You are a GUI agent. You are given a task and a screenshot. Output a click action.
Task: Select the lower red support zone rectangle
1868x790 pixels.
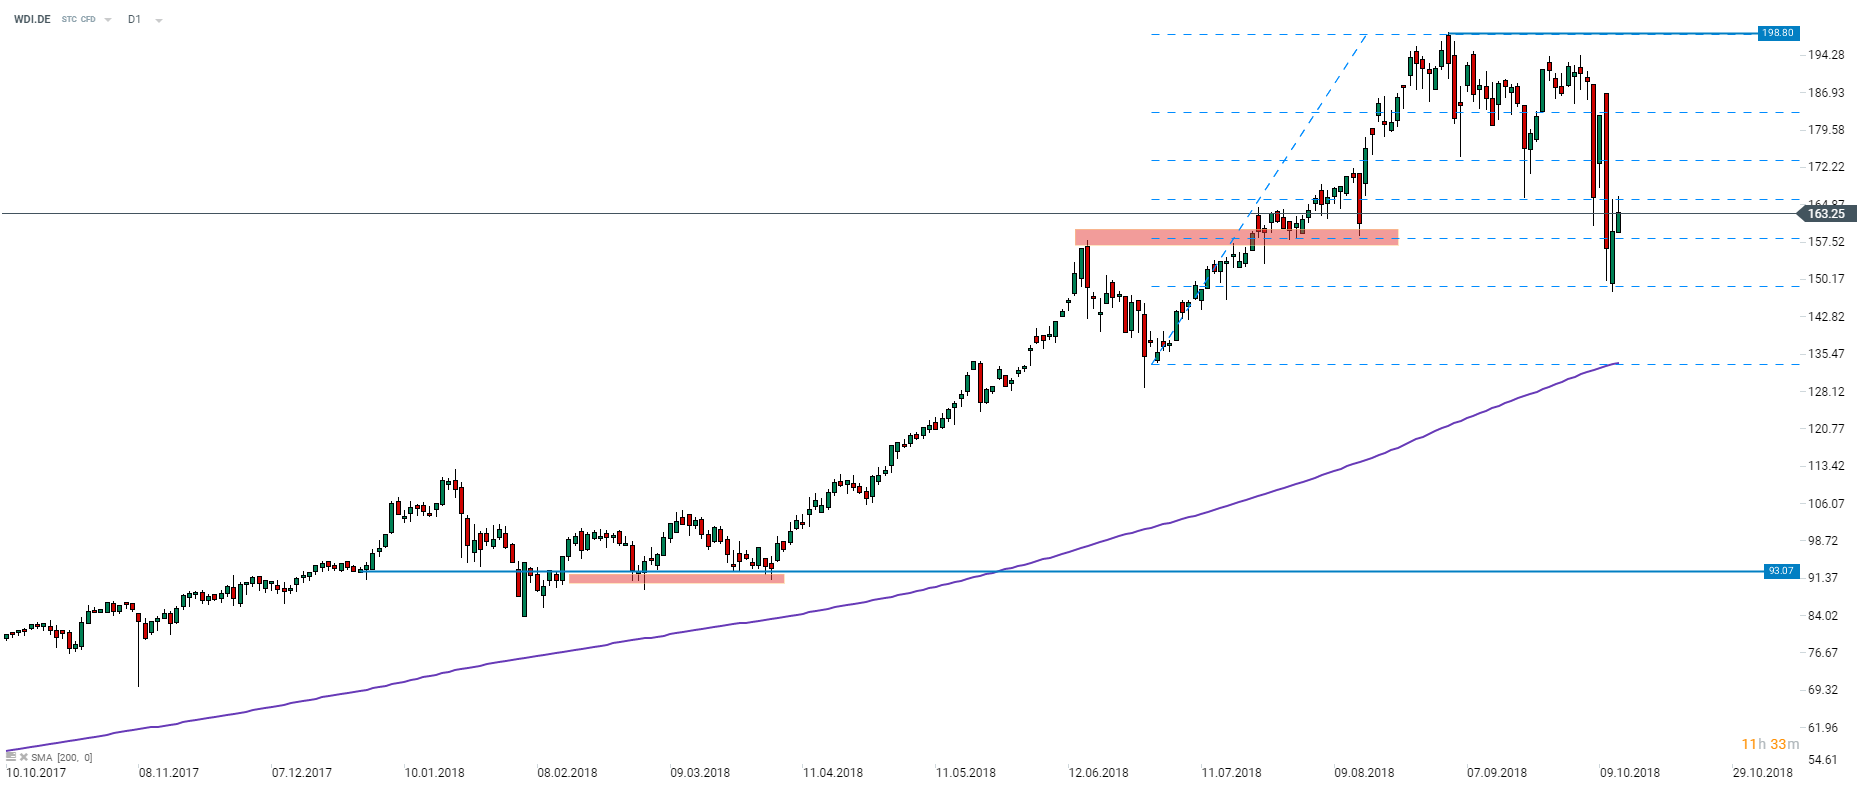click(676, 578)
